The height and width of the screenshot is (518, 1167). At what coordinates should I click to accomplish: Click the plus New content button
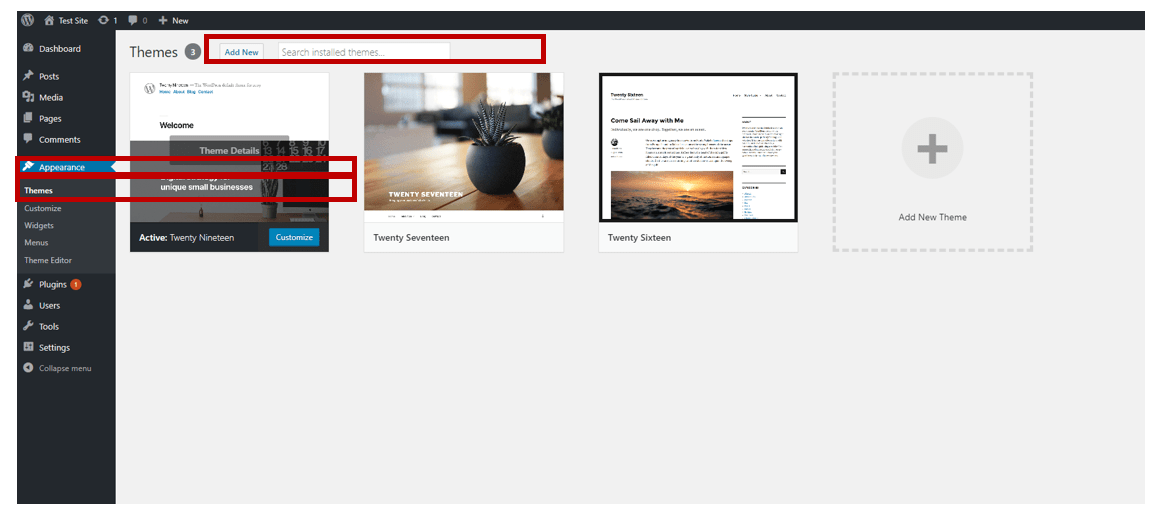[x=174, y=20]
